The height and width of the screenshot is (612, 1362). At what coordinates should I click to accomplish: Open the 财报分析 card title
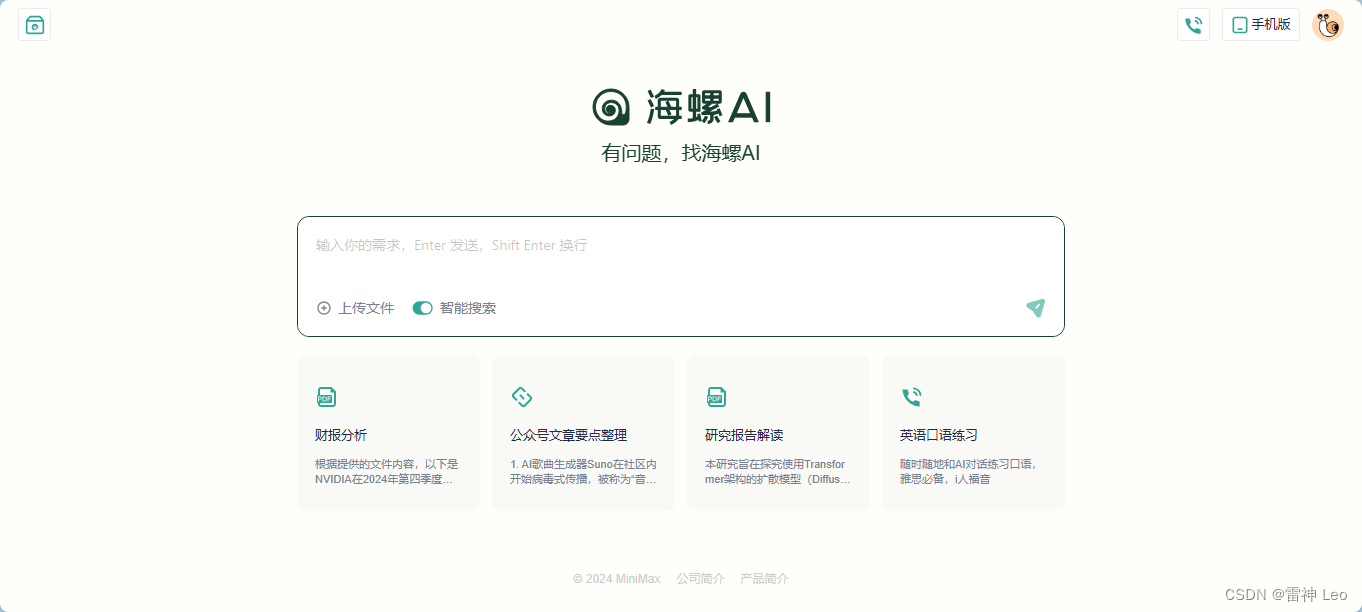[x=341, y=435]
